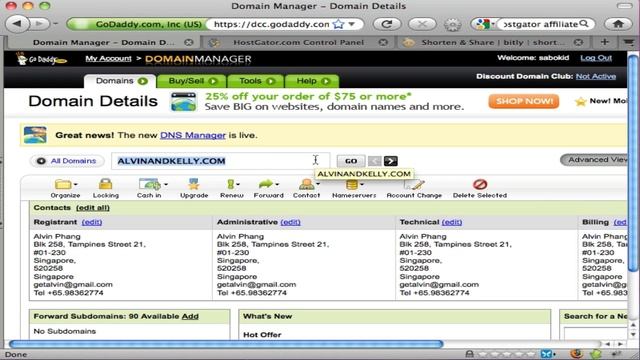Close the HostGator Control Panel tab

coord(383,42)
